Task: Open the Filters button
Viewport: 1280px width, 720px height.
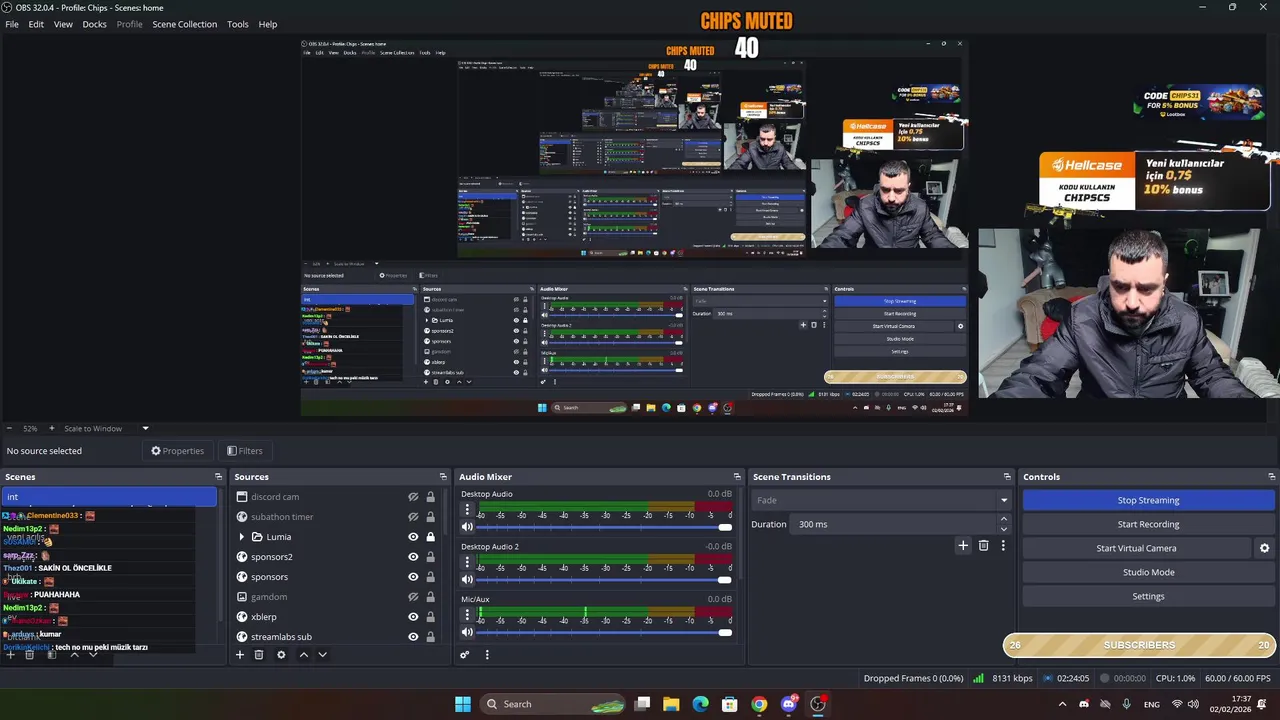Action: pyautogui.click(x=245, y=451)
